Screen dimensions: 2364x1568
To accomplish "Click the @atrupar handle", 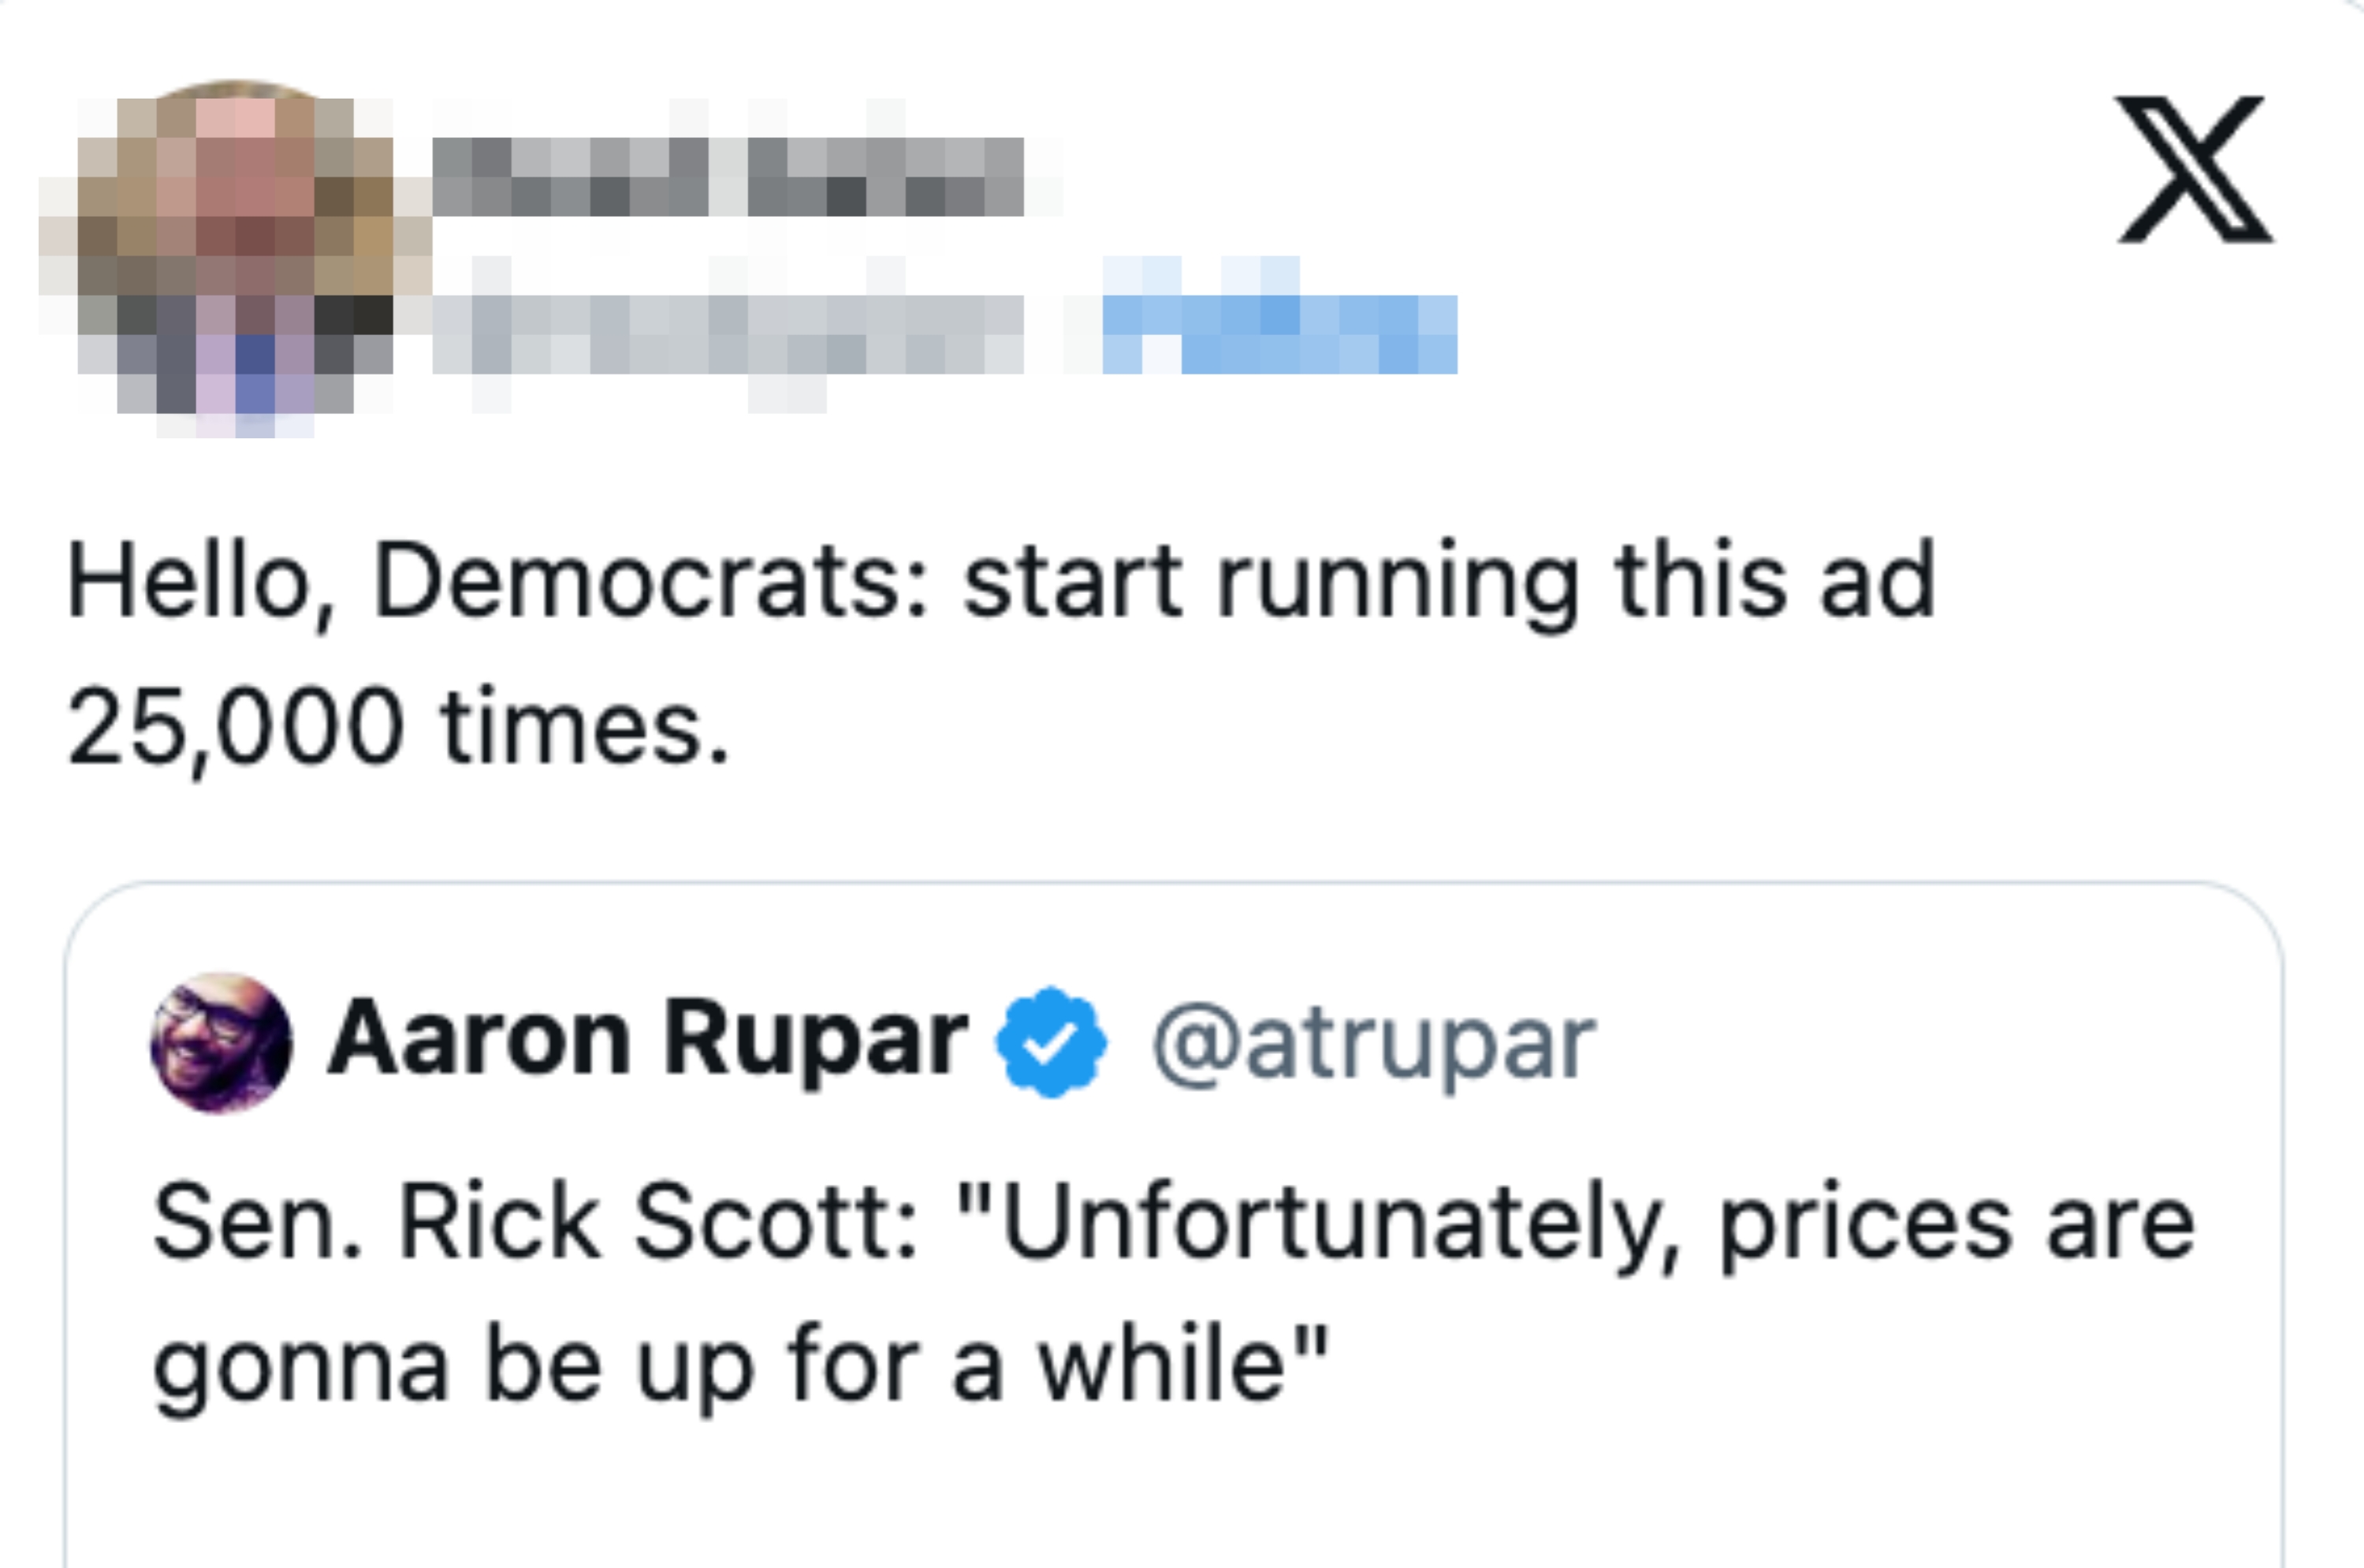I will coord(1373,1044).
